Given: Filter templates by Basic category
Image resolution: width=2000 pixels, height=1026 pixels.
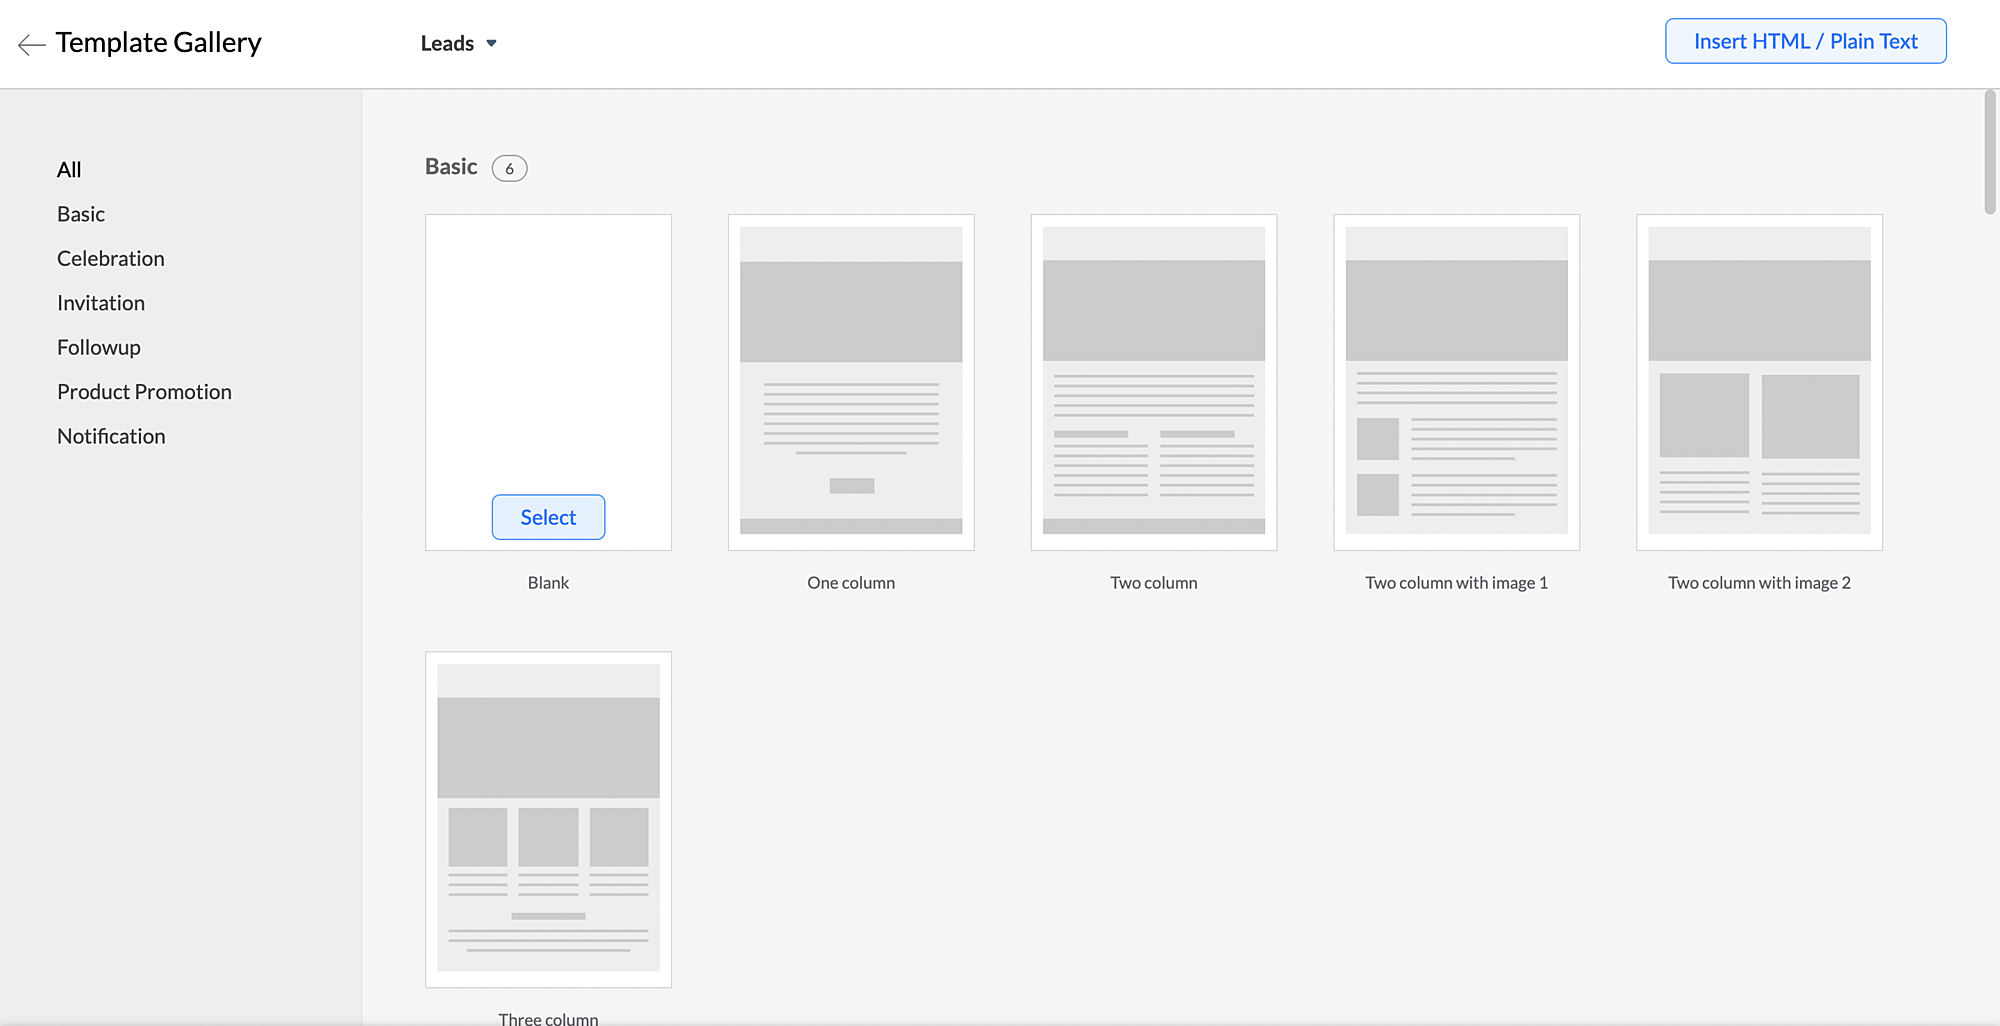Looking at the screenshot, I should coord(81,214).
